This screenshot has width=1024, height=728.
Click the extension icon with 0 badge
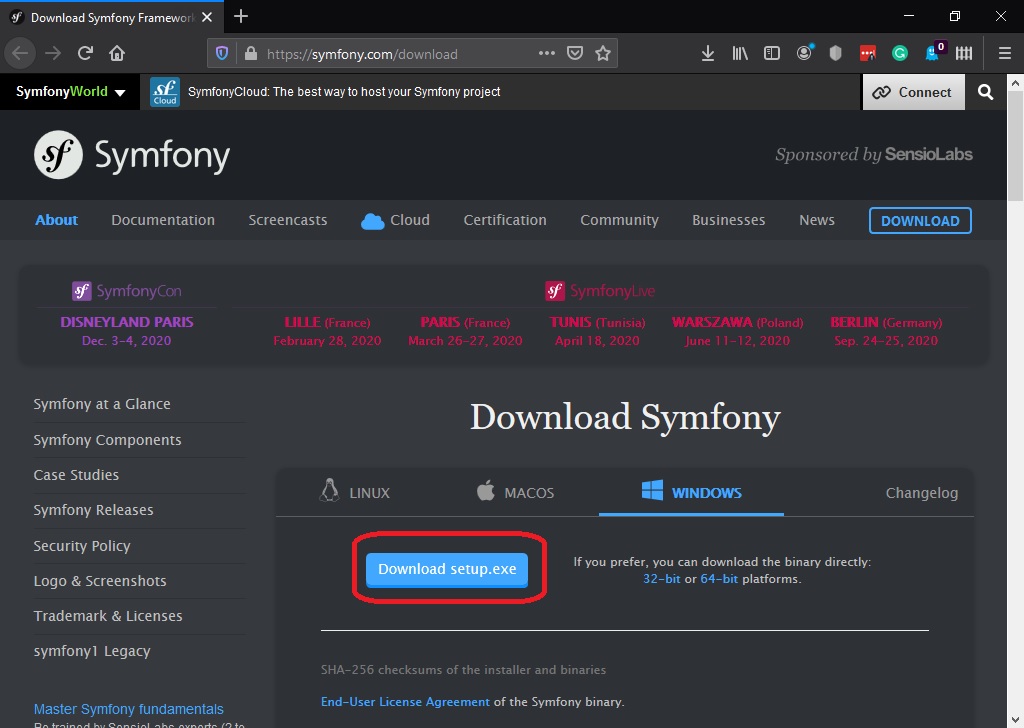pyautogui.click(x=934, y=52)
